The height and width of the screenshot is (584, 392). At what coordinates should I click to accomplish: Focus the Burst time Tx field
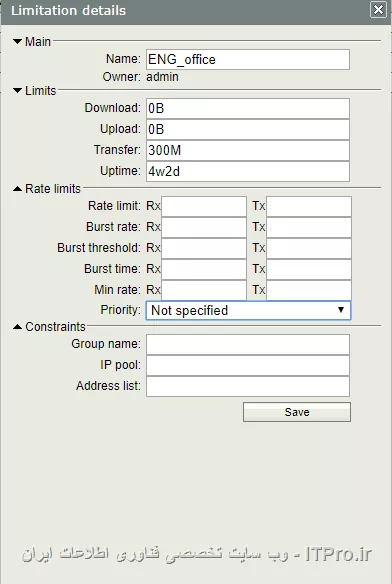pyautogui.click(x=309, y=269)
